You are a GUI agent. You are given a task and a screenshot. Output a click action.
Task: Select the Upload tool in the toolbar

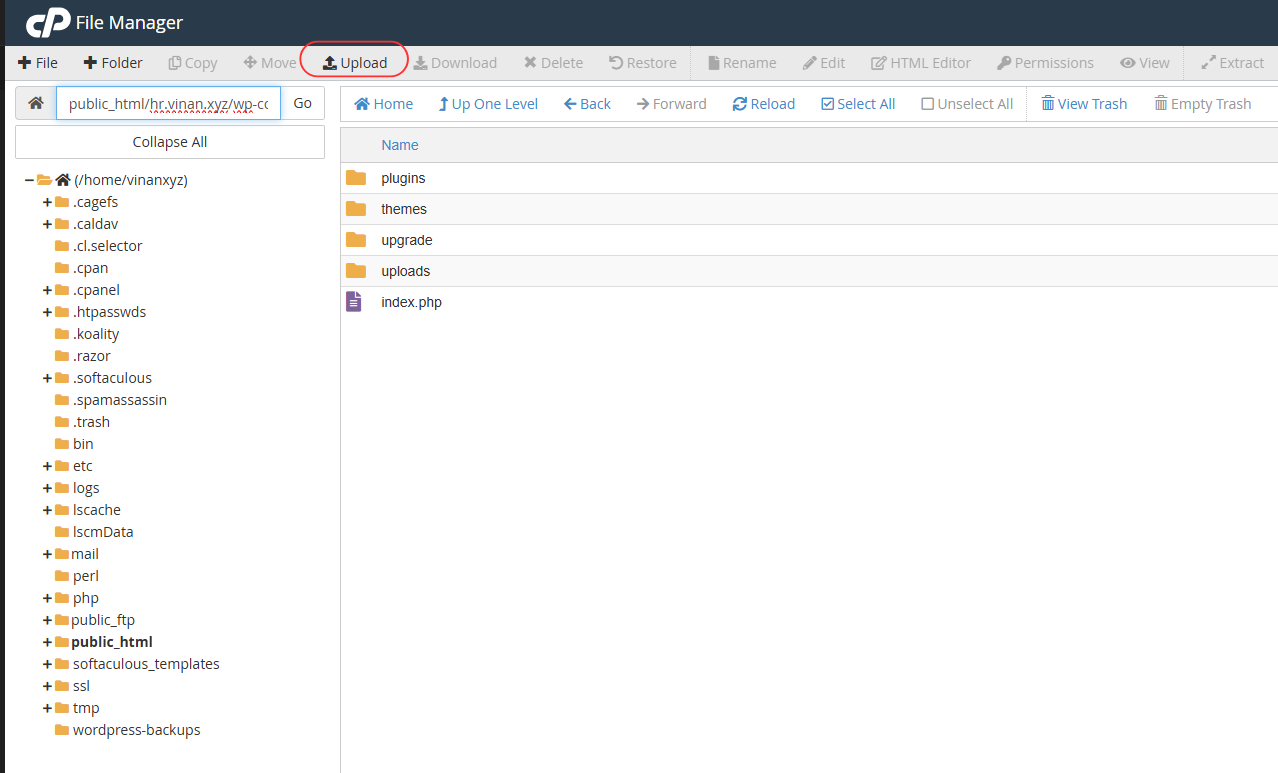(354, 62)
